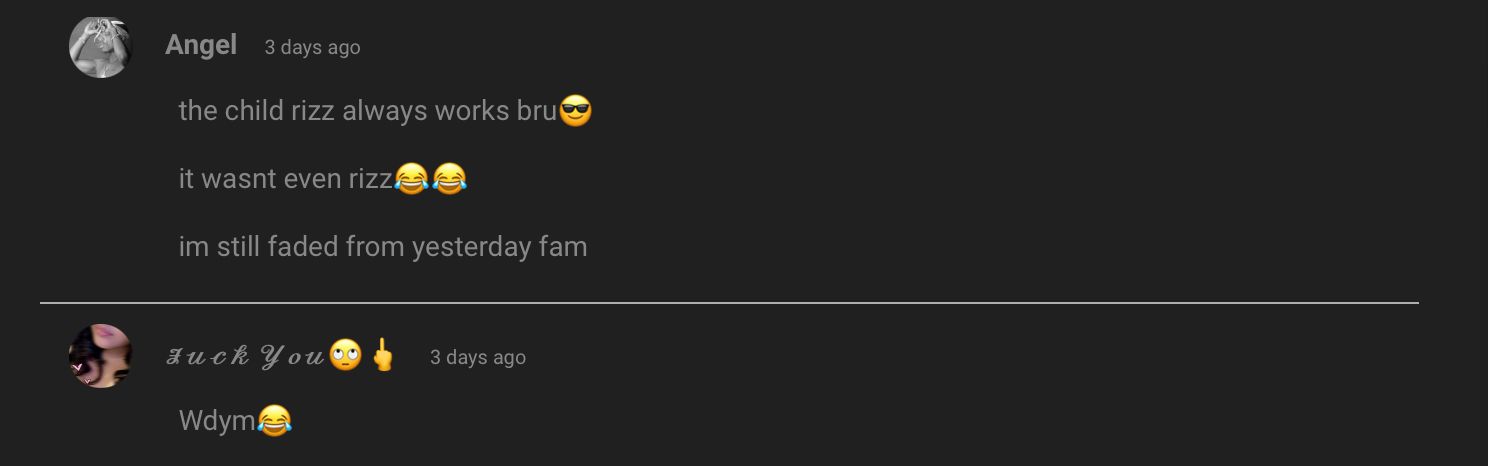Viewport: 1488px width, 466px height.
Task: Click the laughing emoji after "Wdym"
Action: click(x=275, y=420)
